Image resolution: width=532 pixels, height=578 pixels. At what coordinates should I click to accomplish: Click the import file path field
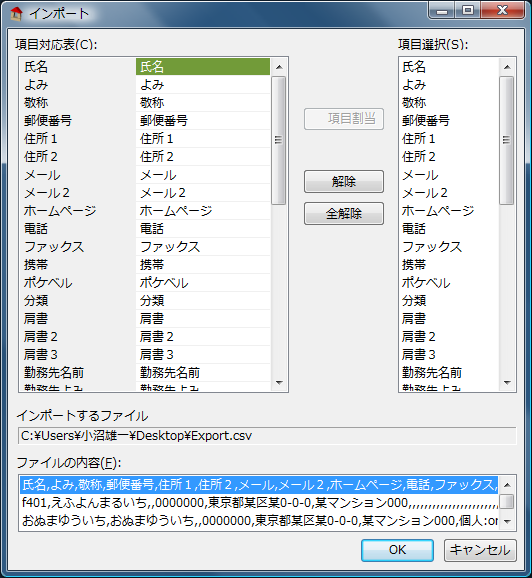coord(267,436)
